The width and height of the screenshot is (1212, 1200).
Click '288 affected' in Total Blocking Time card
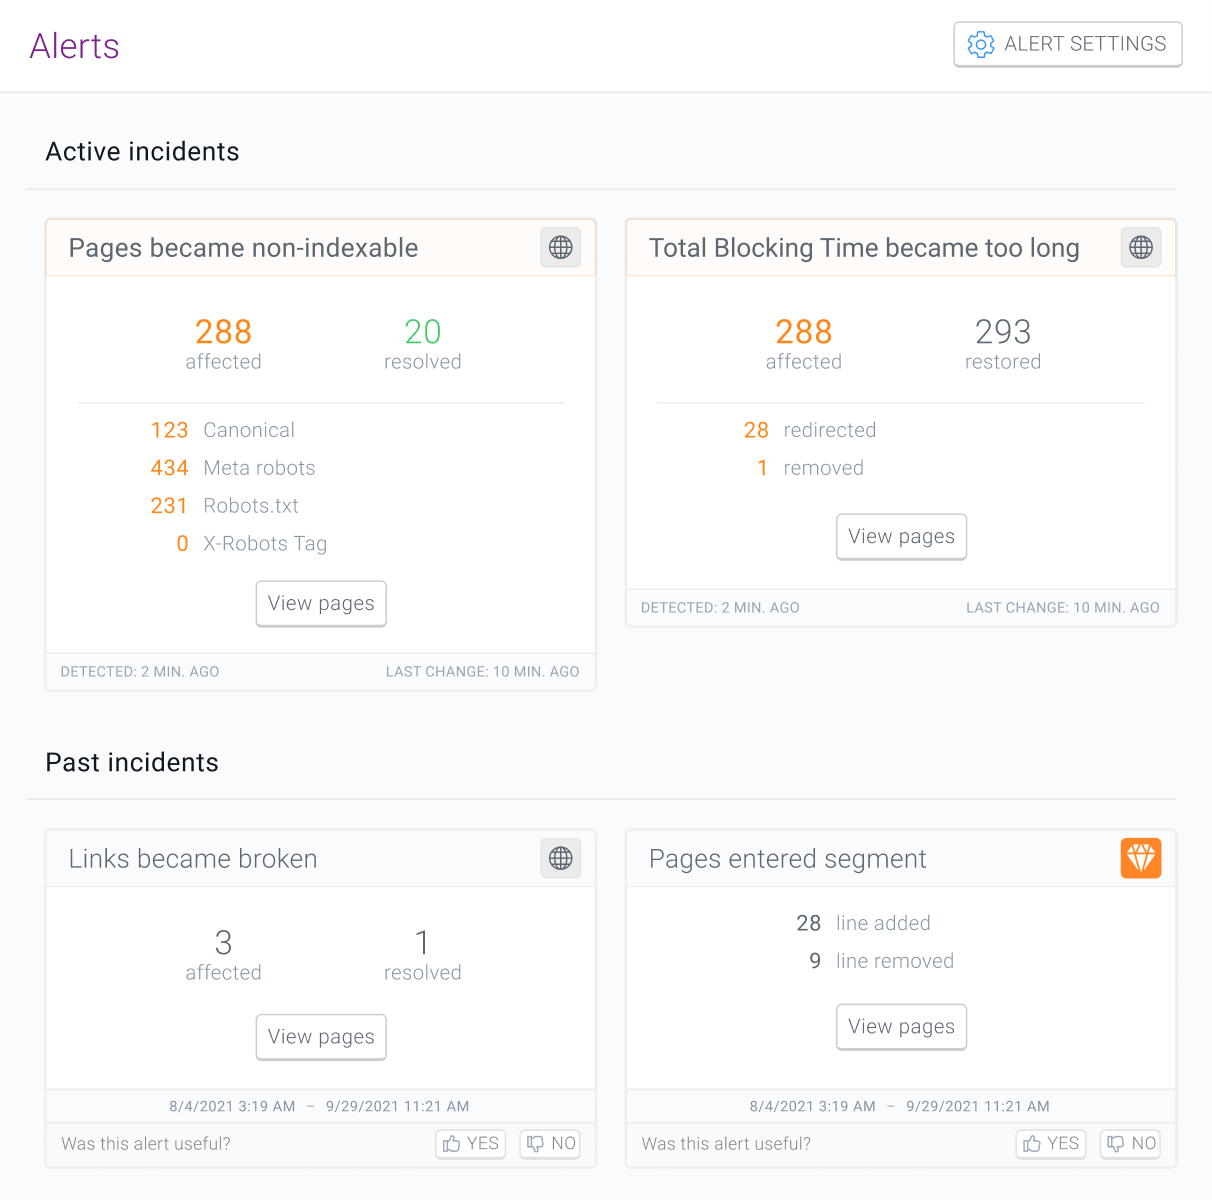click(x=803, y=343)
